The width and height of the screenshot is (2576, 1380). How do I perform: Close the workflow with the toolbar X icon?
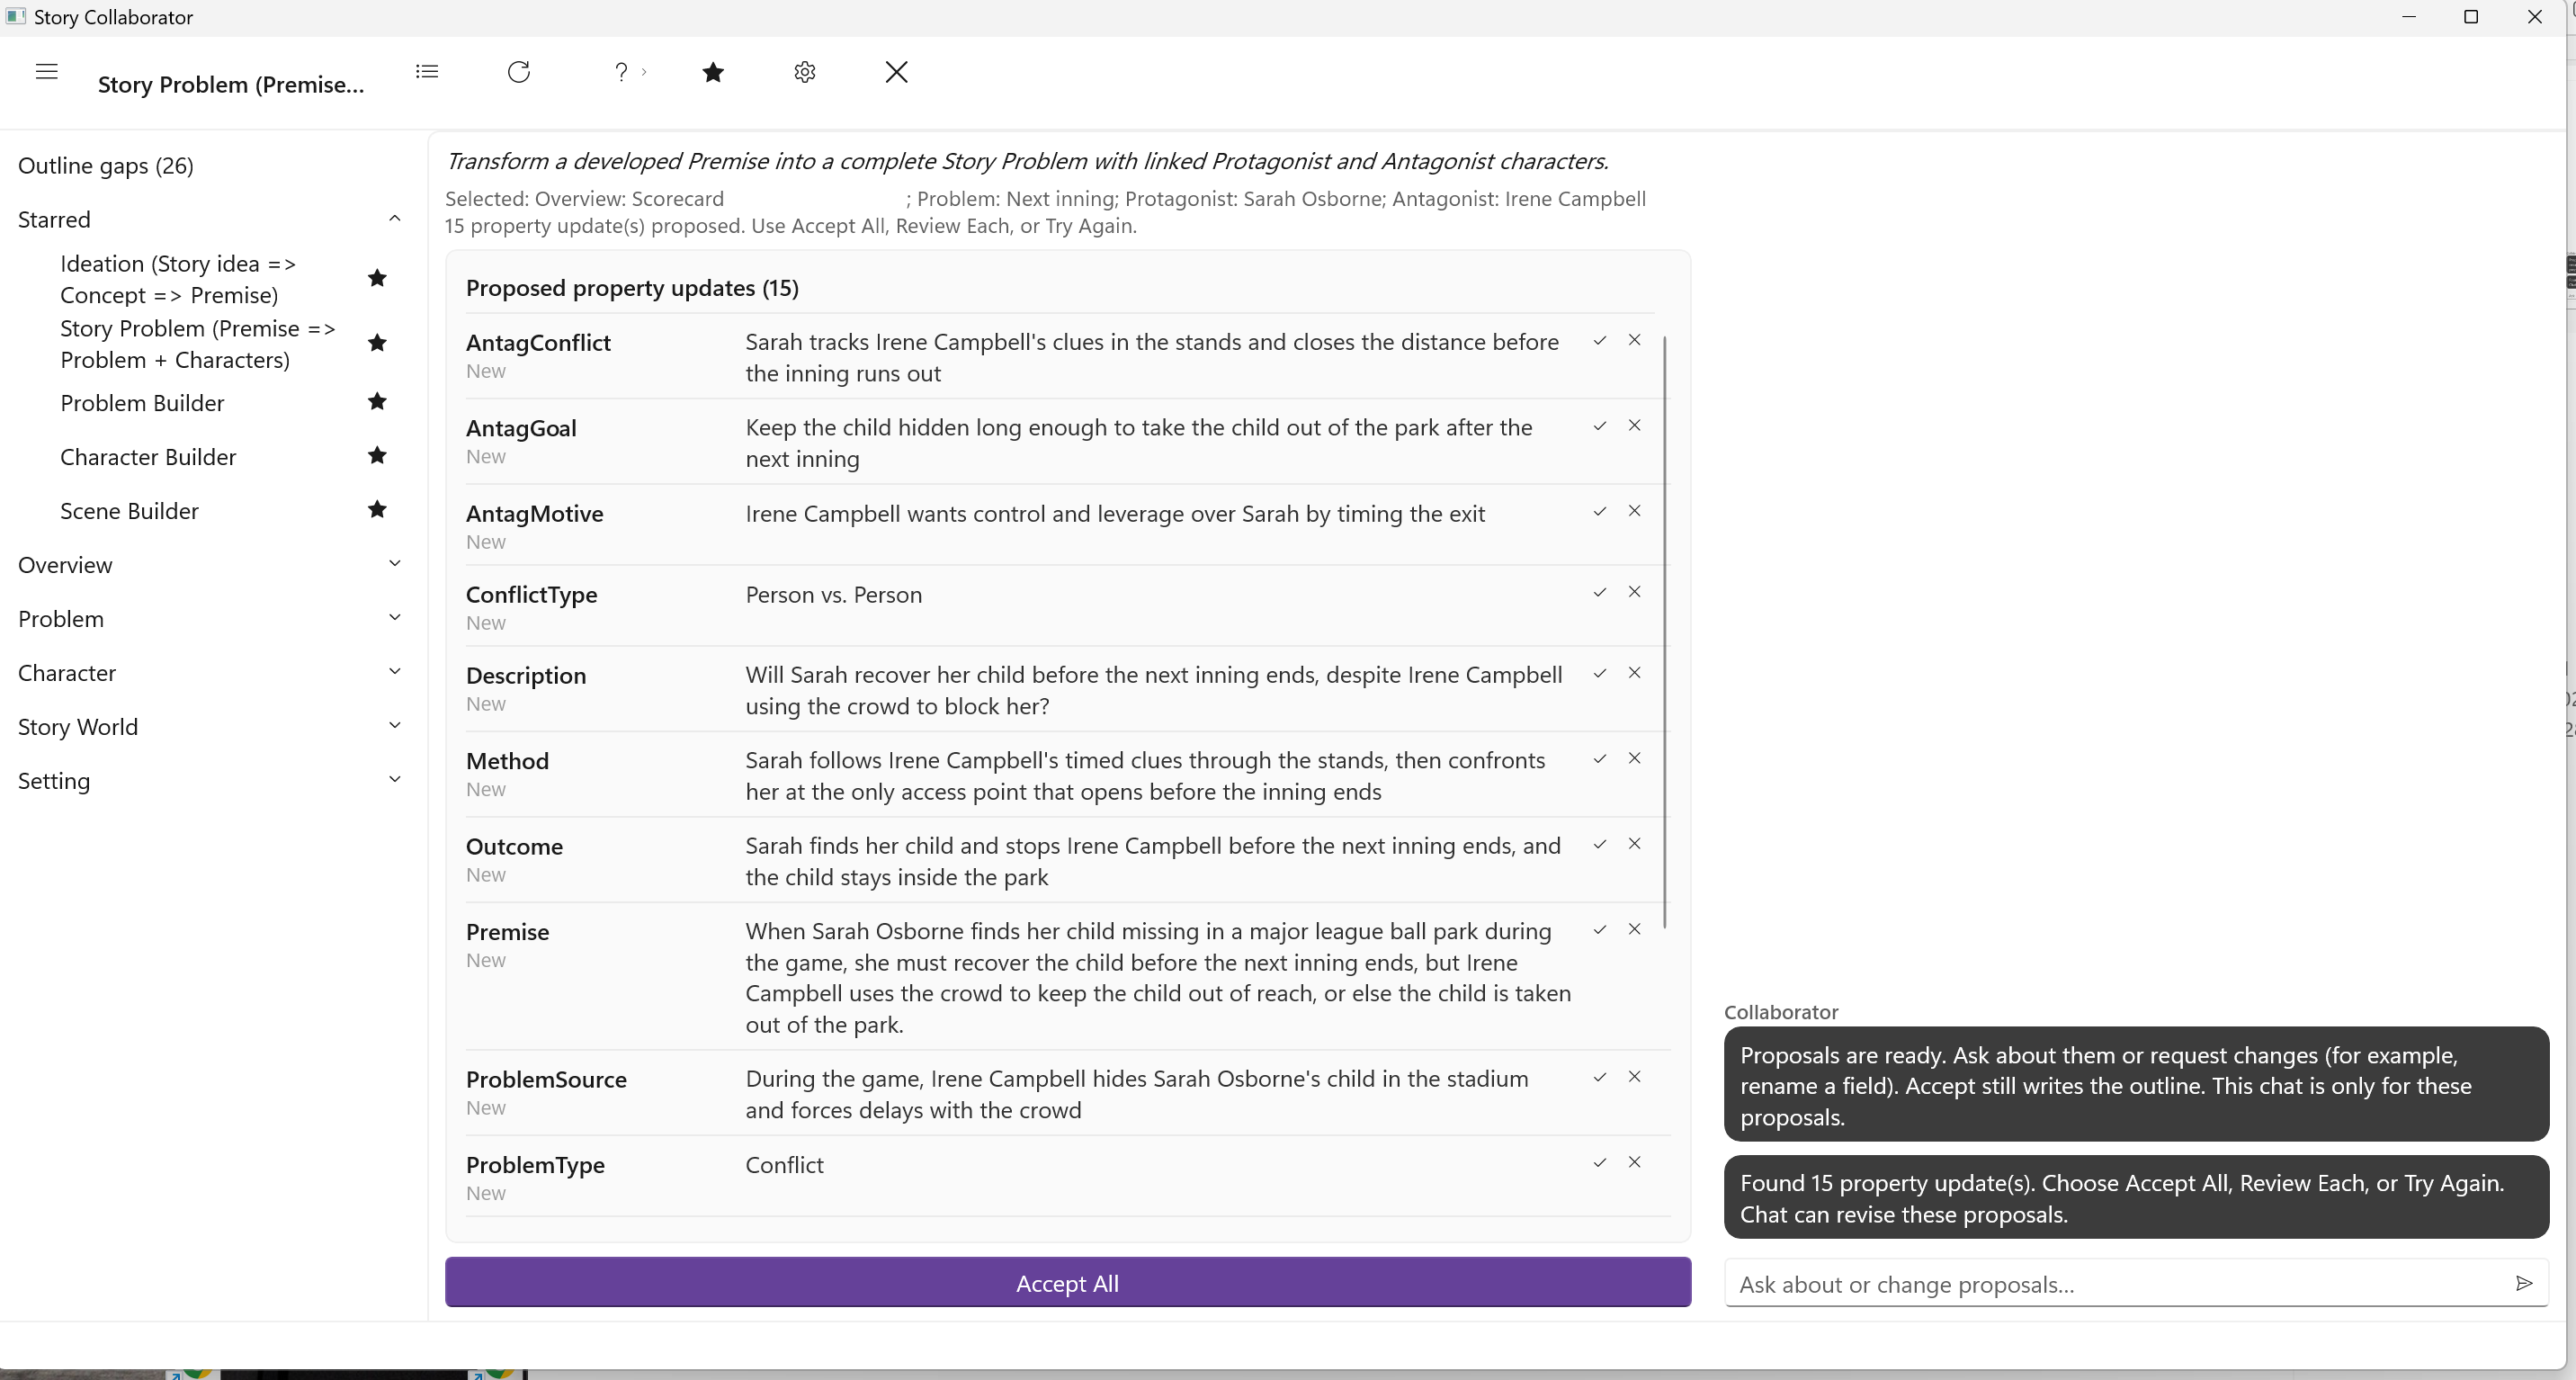pyautogui.click(x=896, y=72)
